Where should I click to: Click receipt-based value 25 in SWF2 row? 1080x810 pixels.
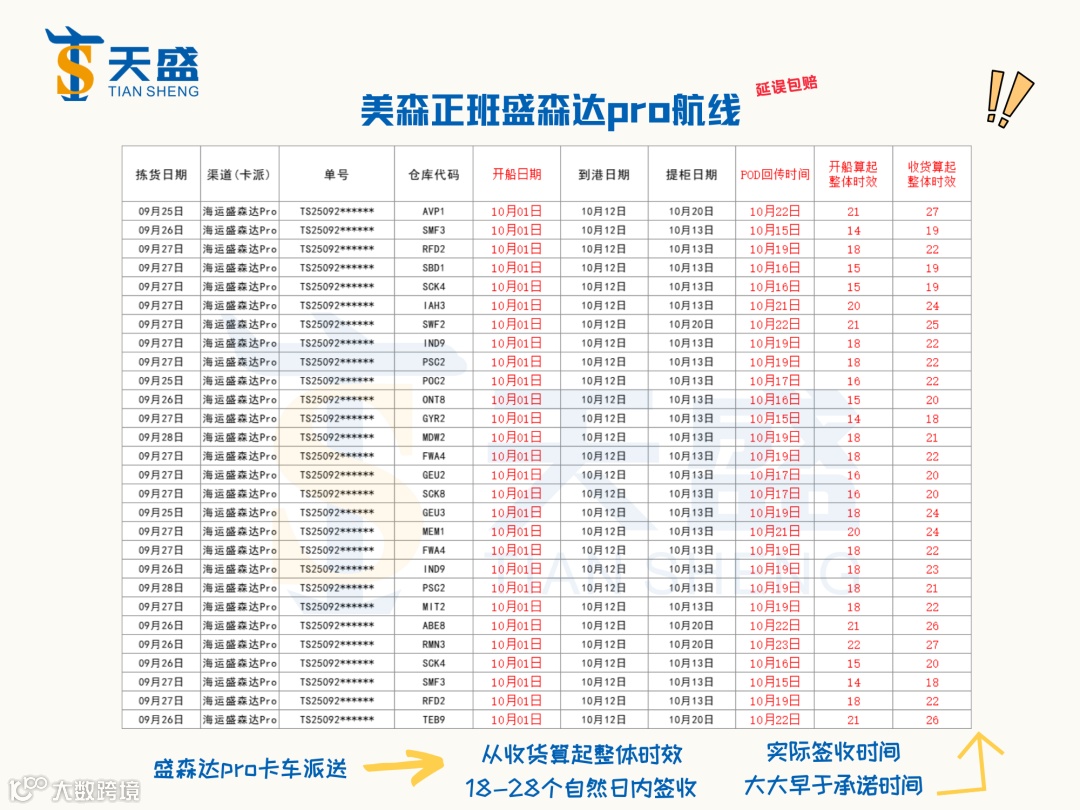coord(932,324)
